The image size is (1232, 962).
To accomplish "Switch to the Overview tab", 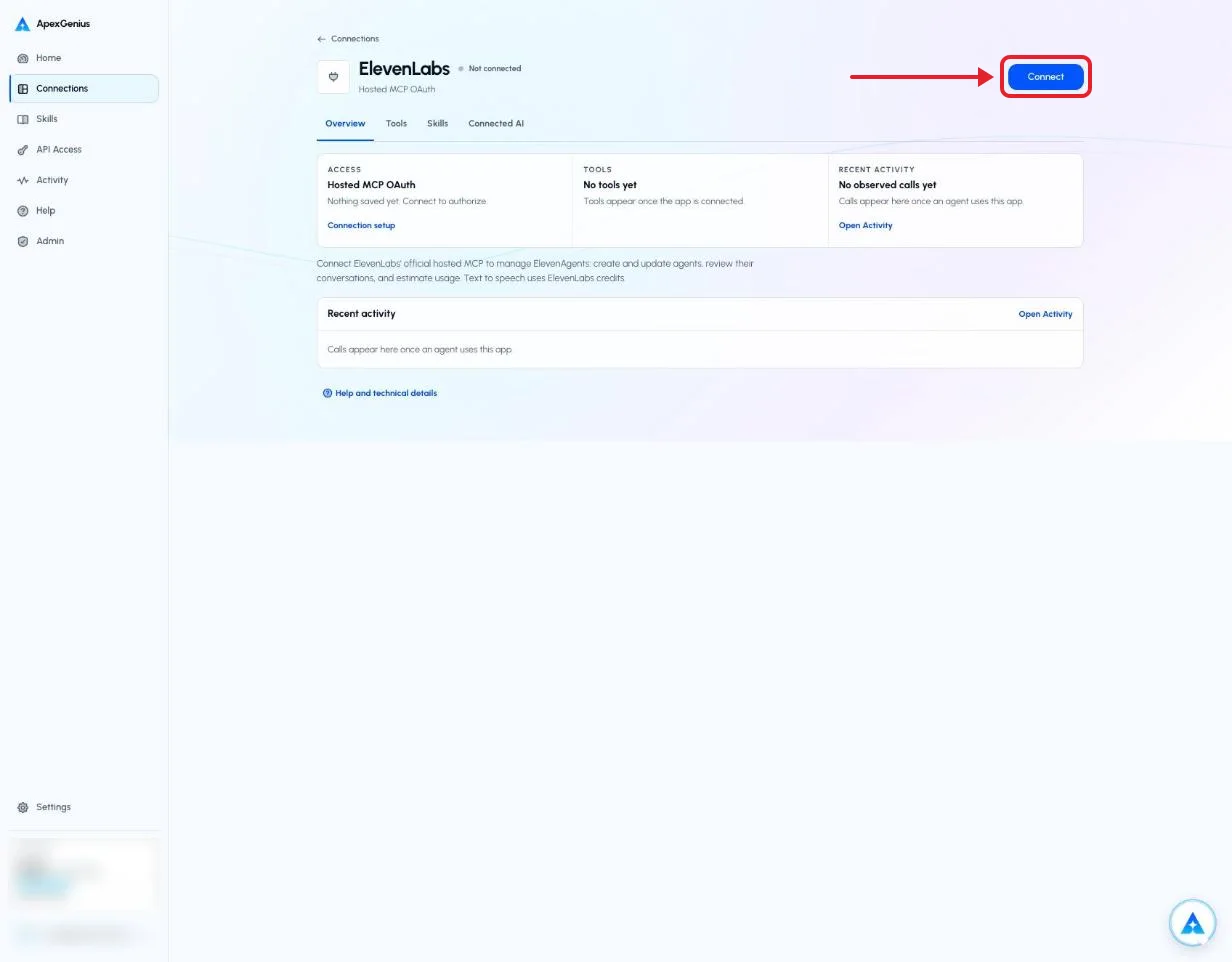I will tap(345, 124).
